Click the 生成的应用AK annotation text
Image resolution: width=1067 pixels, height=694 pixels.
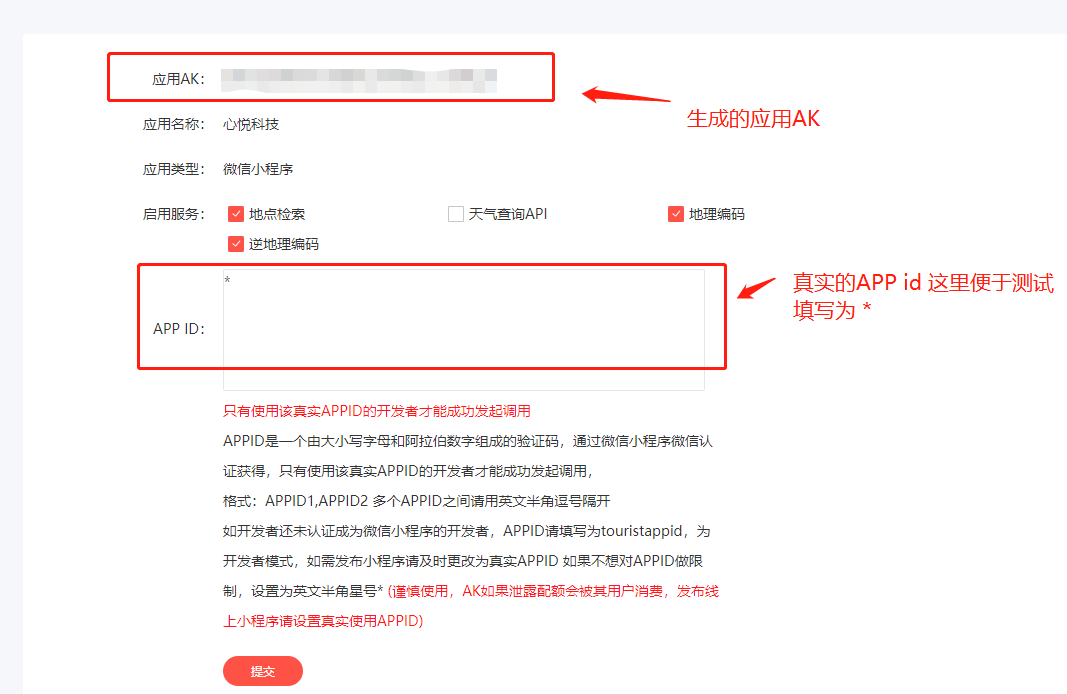pyautogui.click(x=753, y=119)
